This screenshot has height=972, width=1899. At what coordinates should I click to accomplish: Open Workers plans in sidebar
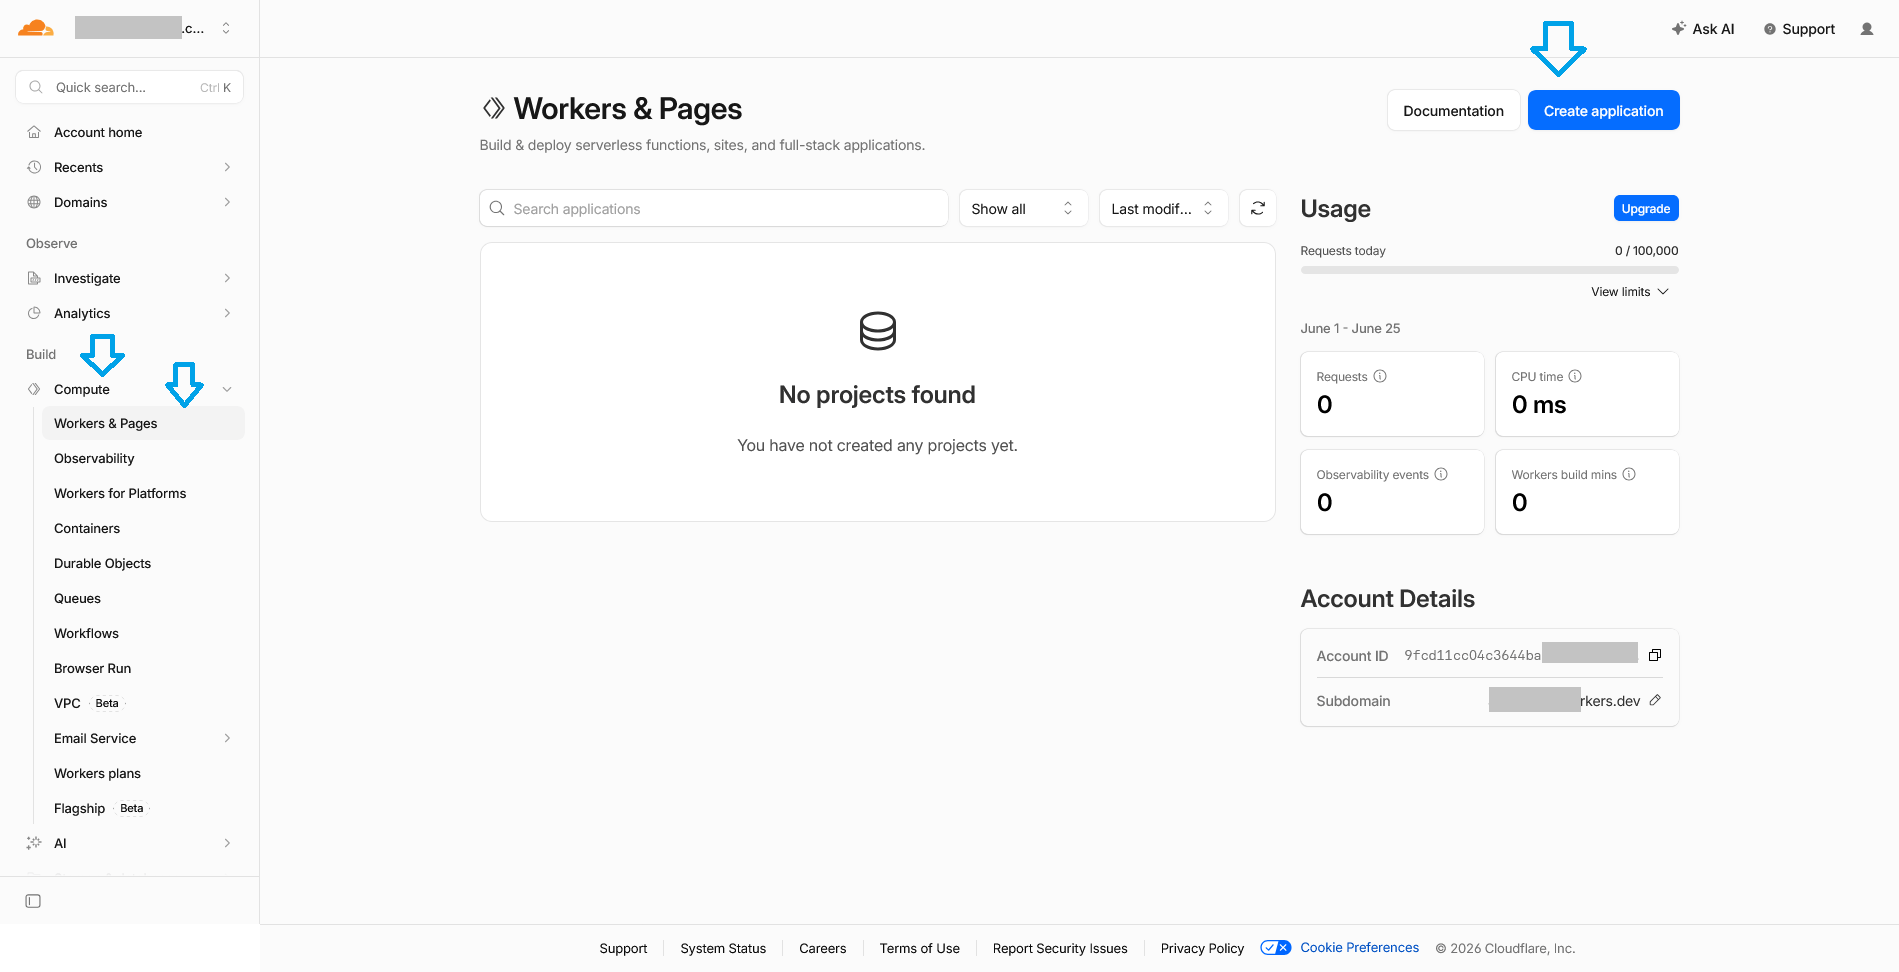(x=97, y=773)
